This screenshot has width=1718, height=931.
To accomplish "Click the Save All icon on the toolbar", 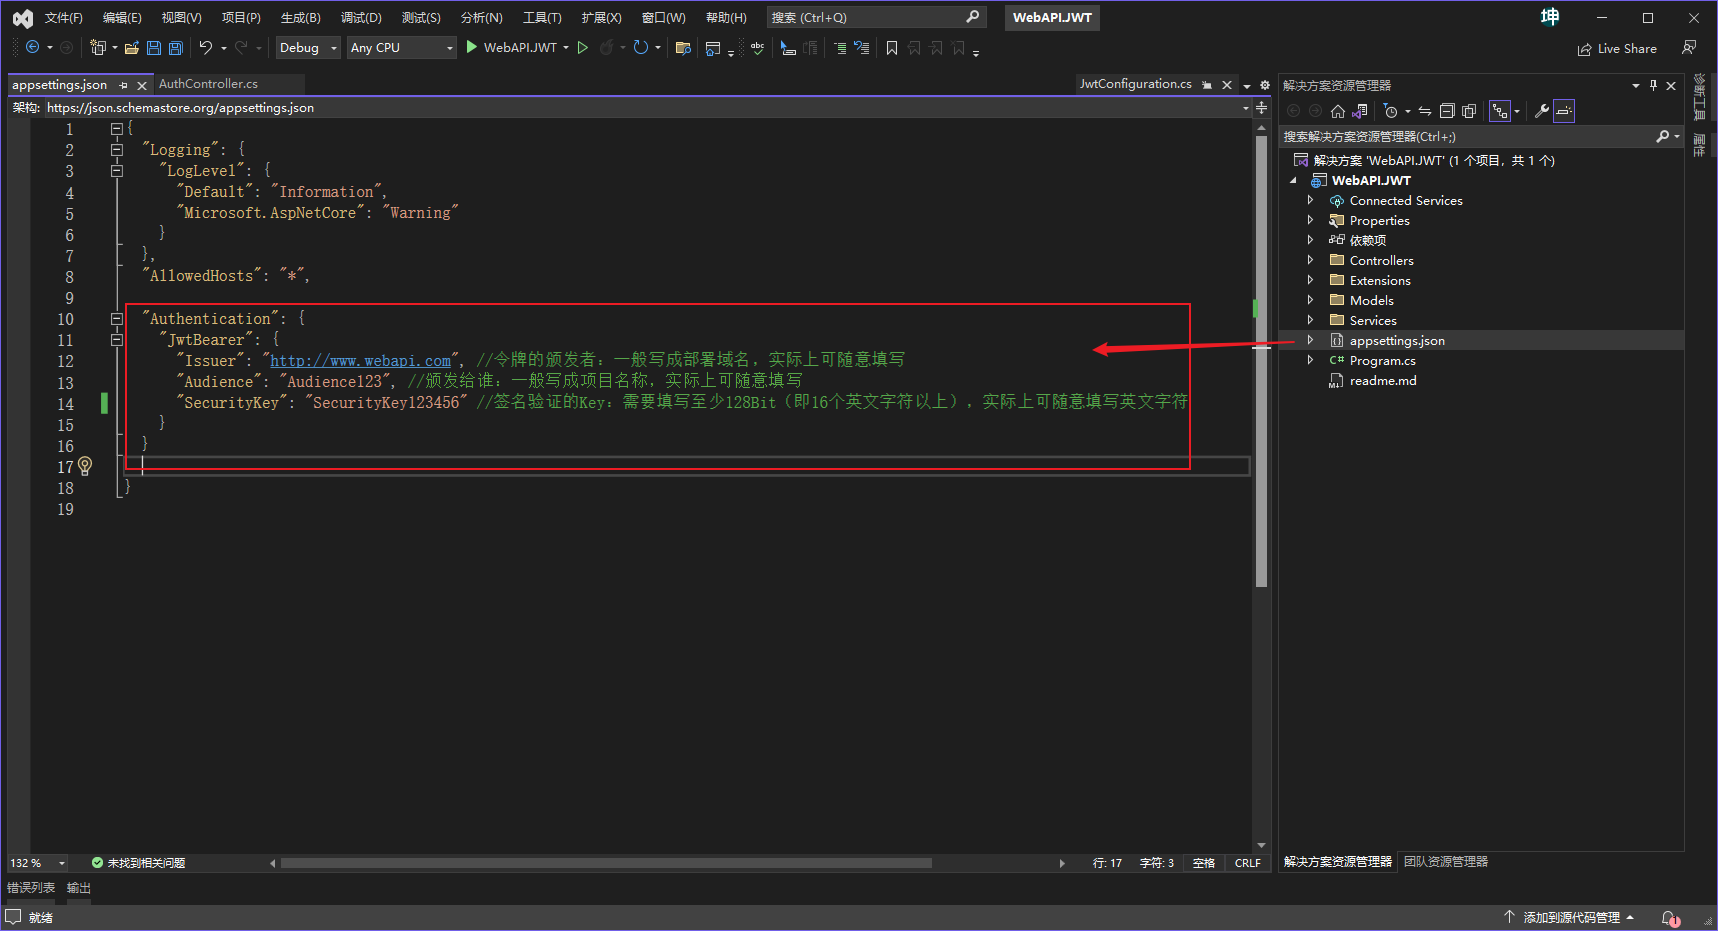I will coord(175,47).
